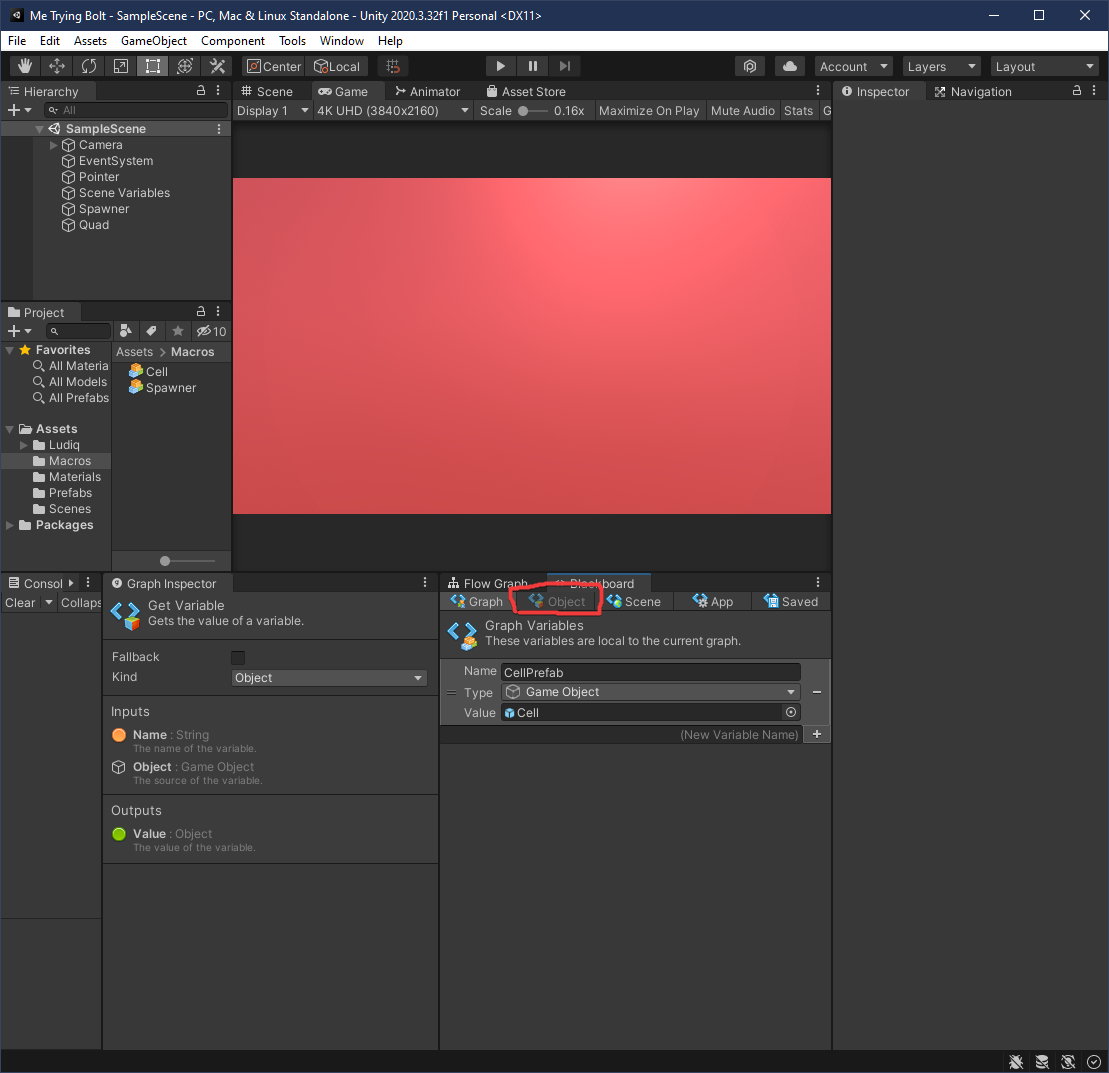
Task: Click the Stats button
Action: tap(798, 111)
